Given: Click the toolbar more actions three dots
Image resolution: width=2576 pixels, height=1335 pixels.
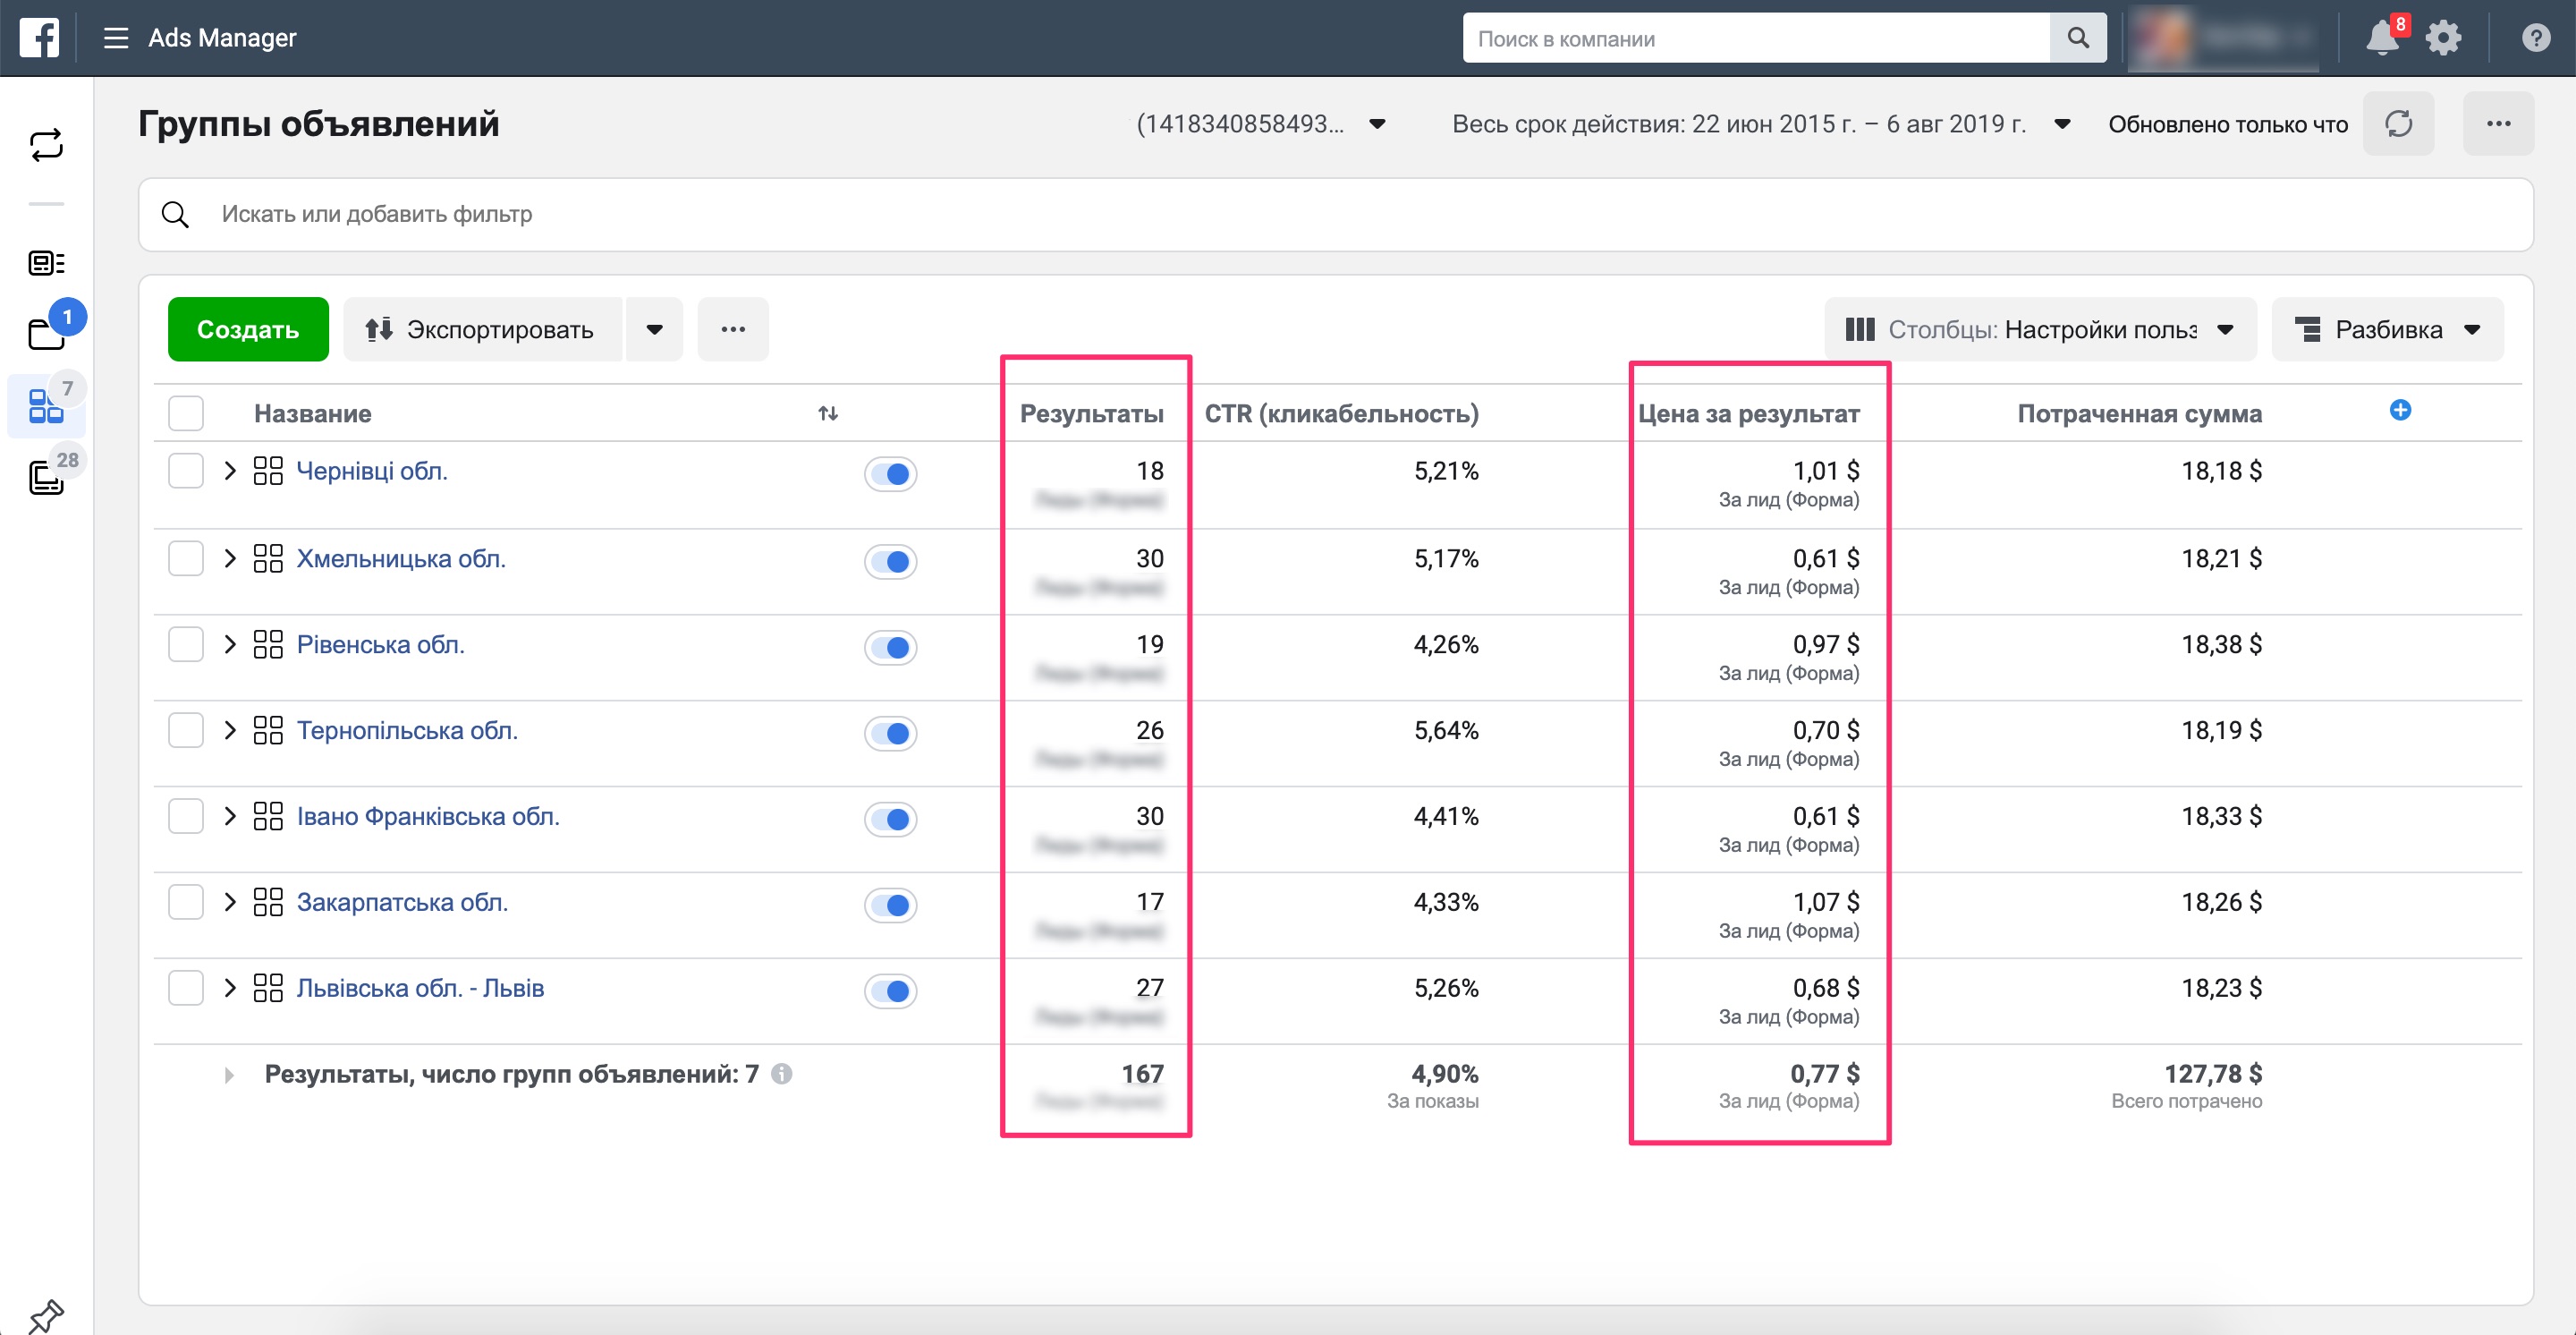Looking at the screenshot, I should point(733,329).
